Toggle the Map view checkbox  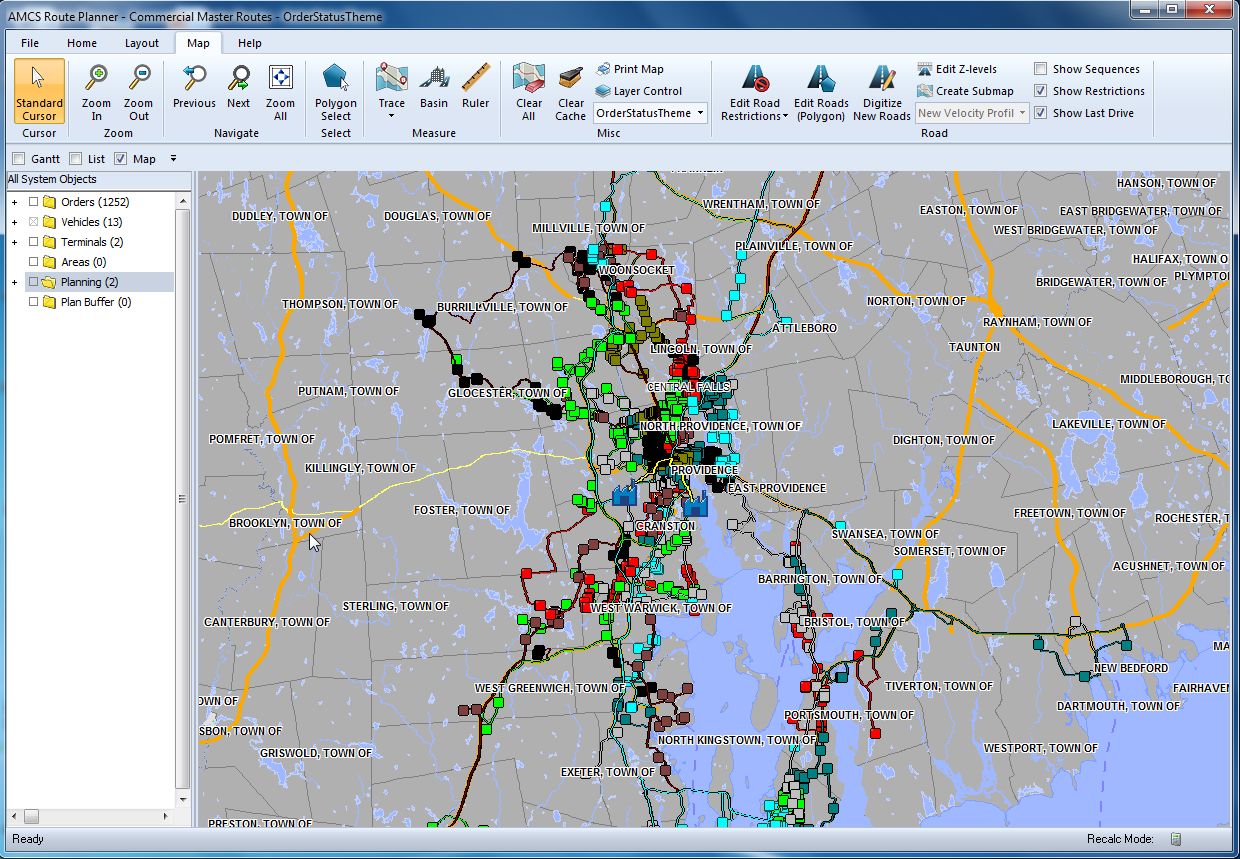click(121, 159)
